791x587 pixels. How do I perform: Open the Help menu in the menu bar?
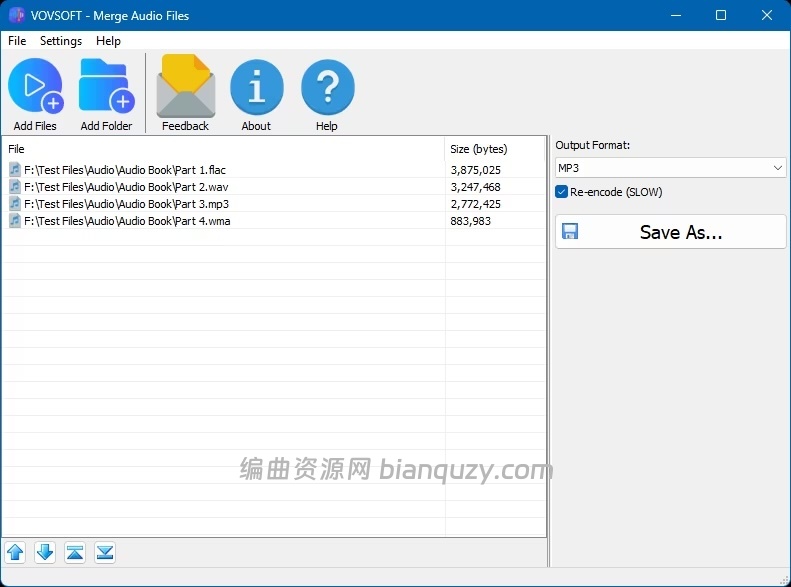tap(108, 41)
